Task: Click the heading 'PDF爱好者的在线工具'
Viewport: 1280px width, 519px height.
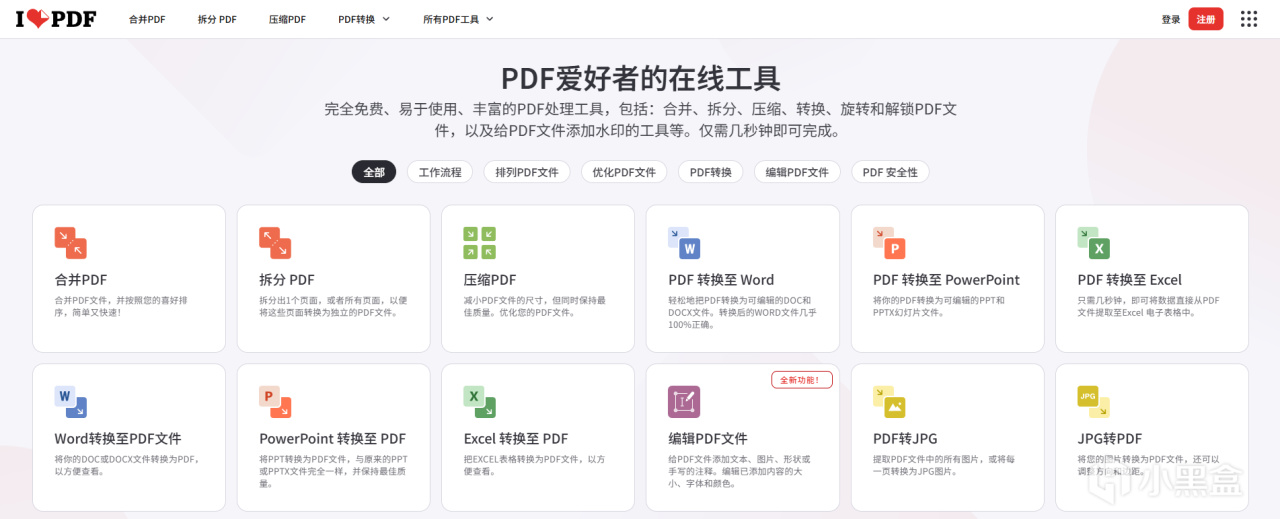Action: (640, 78)
